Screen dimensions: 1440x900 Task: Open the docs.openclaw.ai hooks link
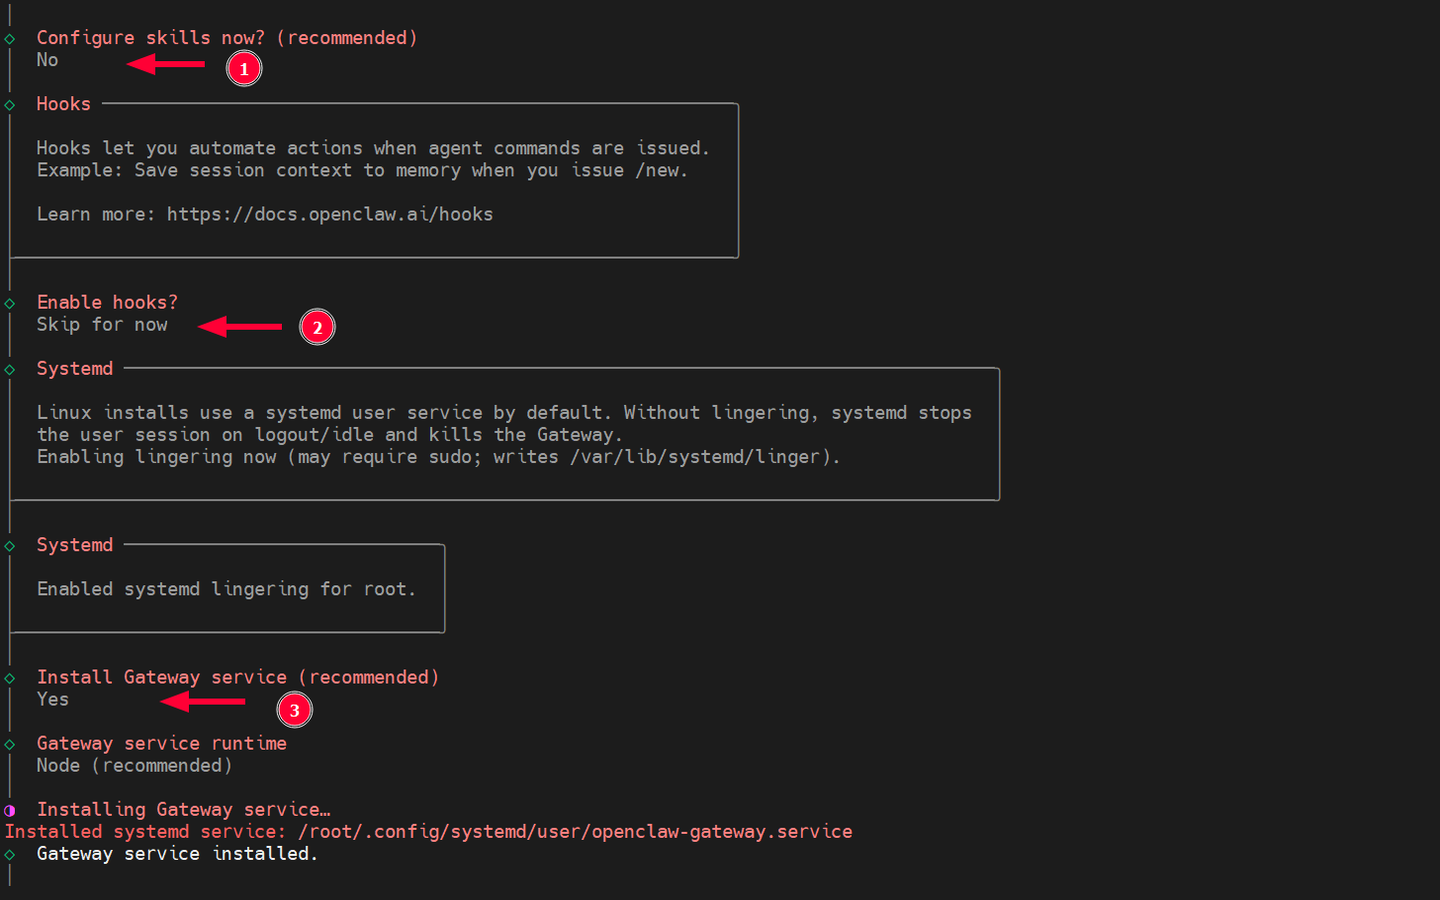(x=330, y=213)
